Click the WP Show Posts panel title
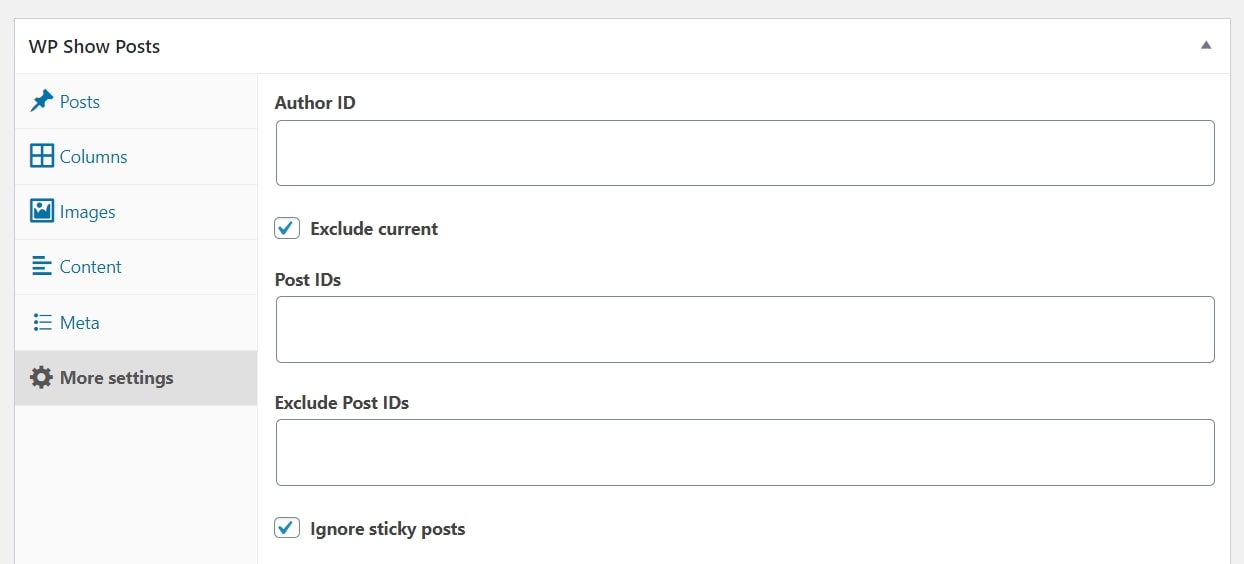1244x564 pixels. coord(94,47)
